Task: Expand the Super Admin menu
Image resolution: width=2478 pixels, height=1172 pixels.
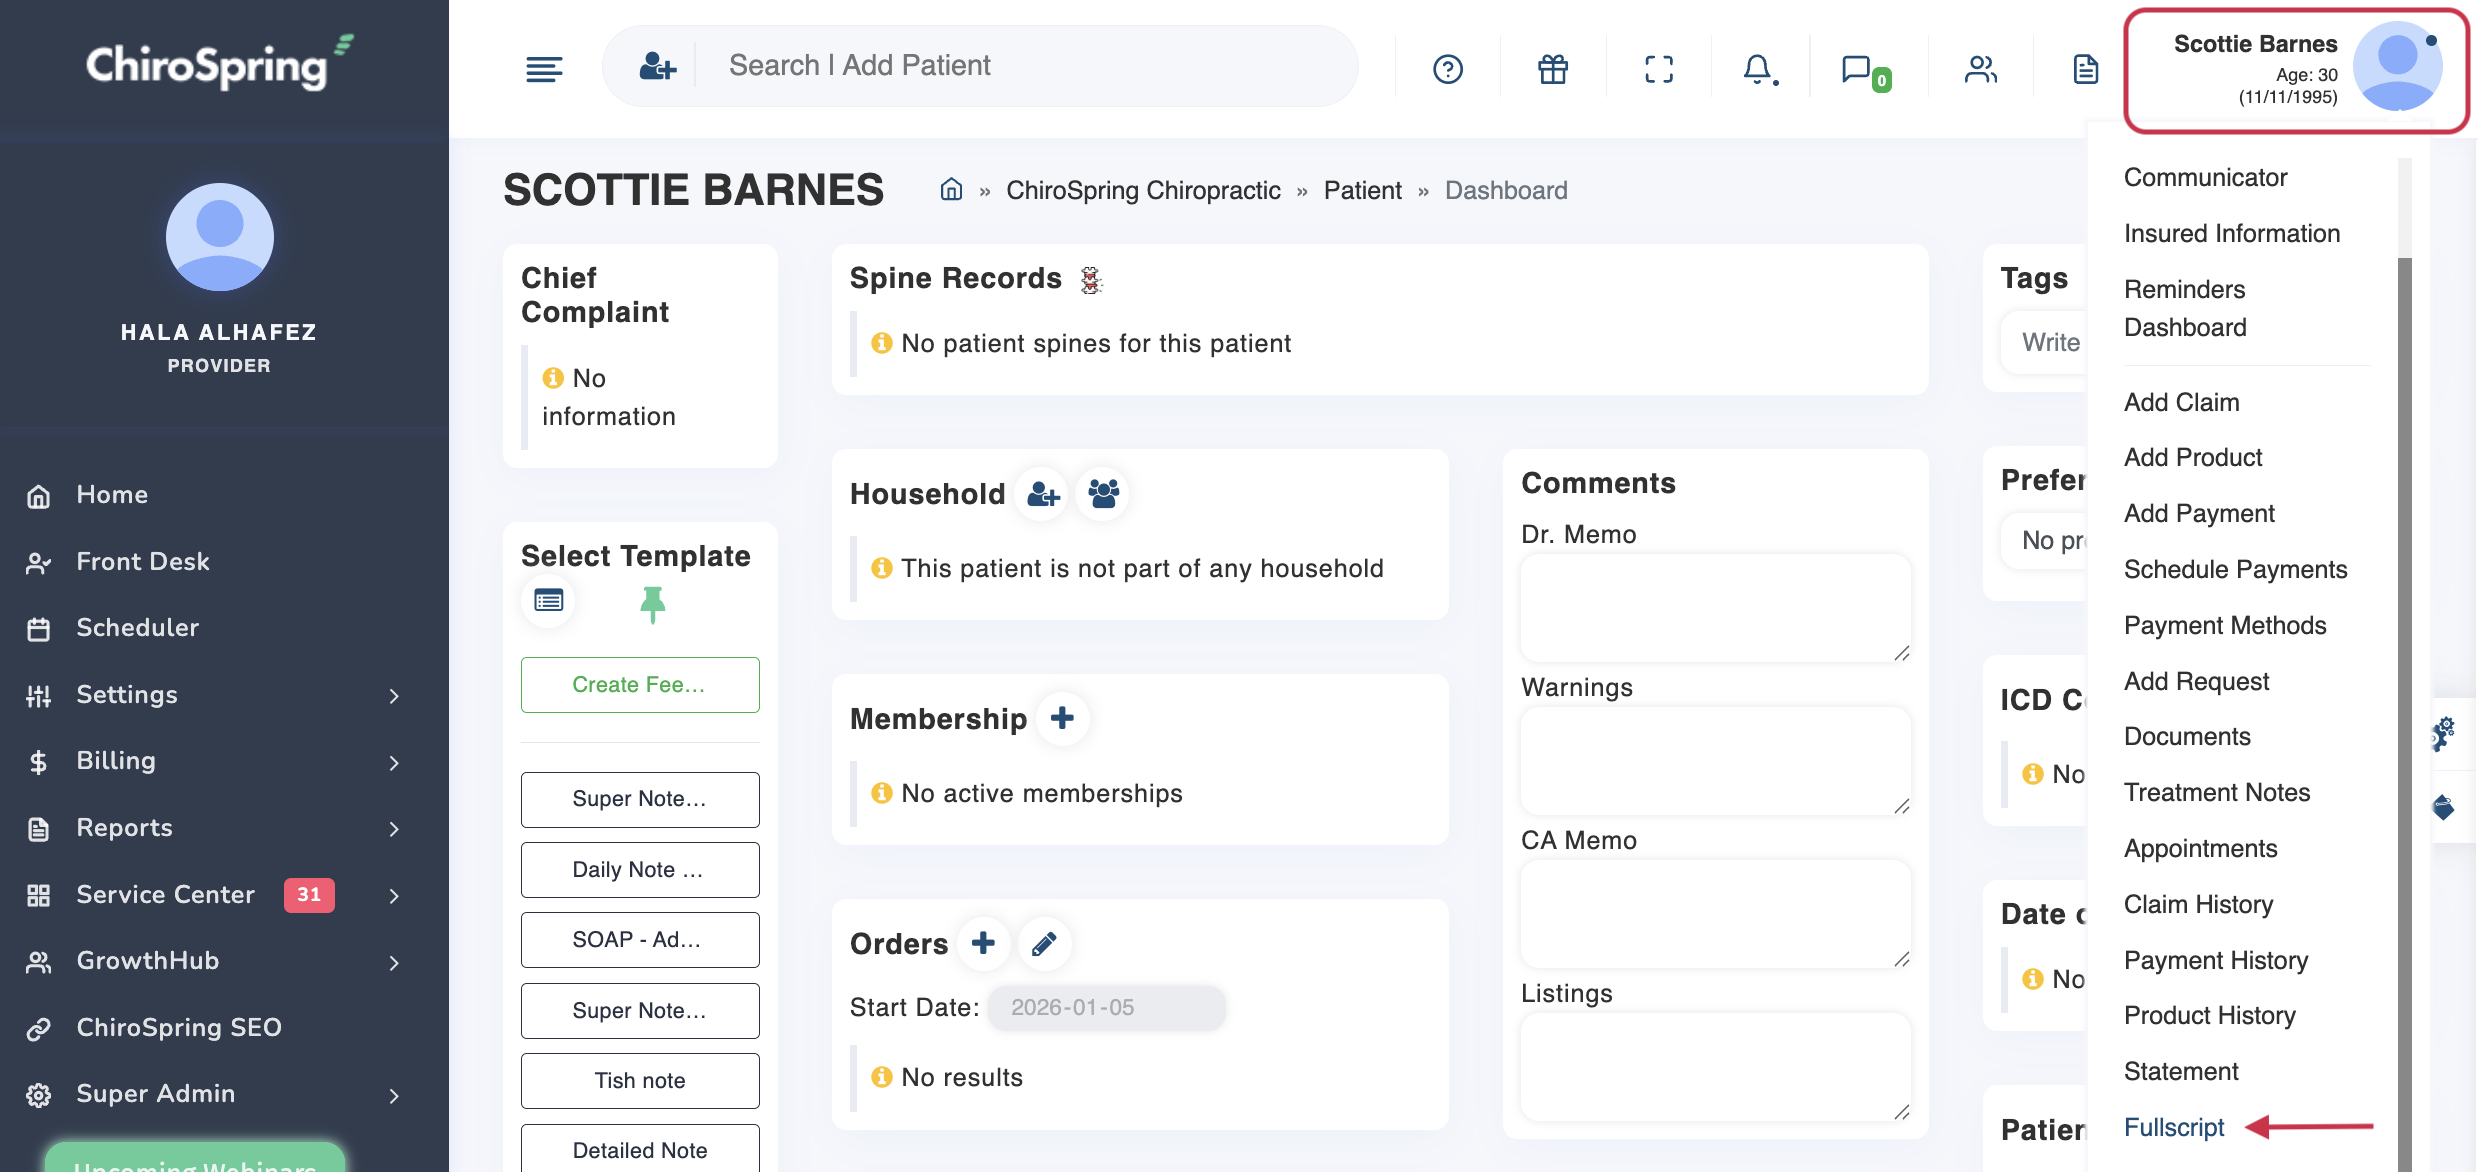Action: 155,1093
